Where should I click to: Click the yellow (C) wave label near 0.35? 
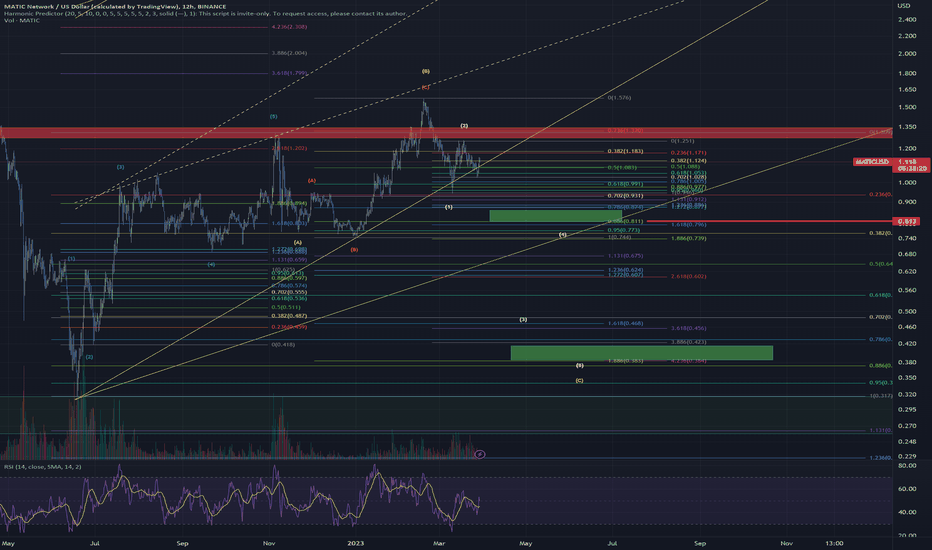[580, 381]
